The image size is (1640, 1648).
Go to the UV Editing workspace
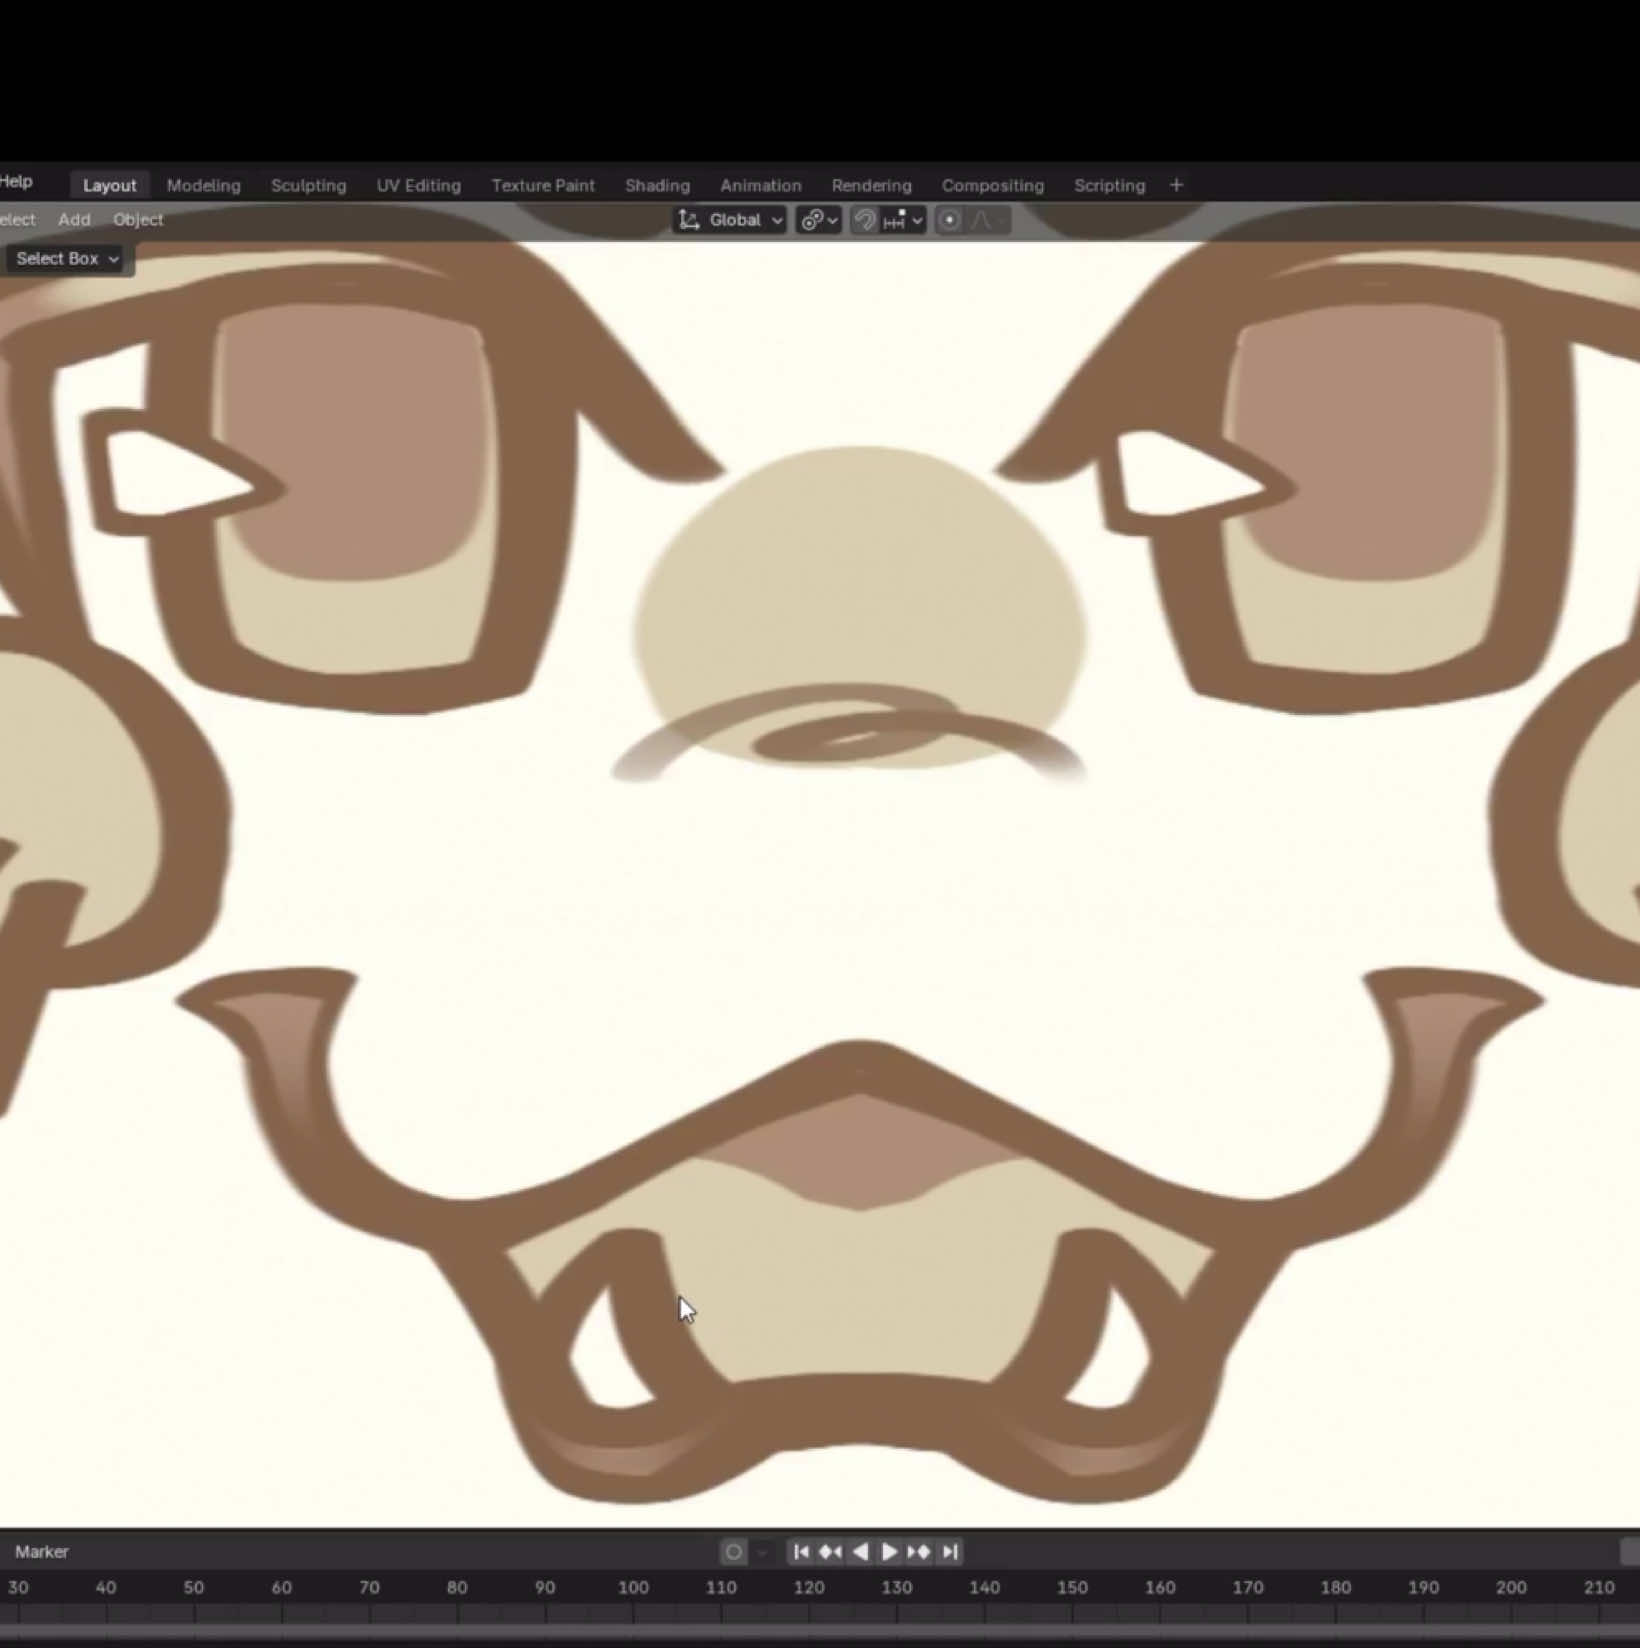click(419, 185)
